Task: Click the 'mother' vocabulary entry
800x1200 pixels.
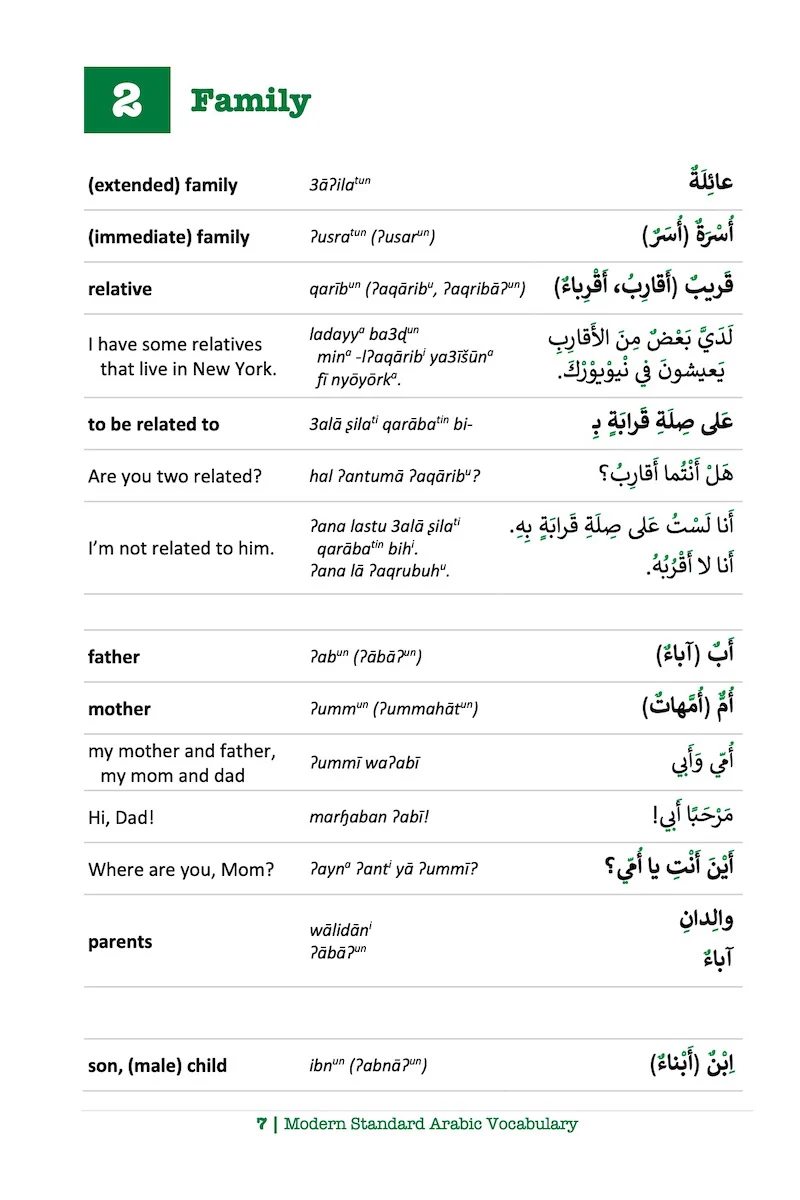Action: [119, 709]
